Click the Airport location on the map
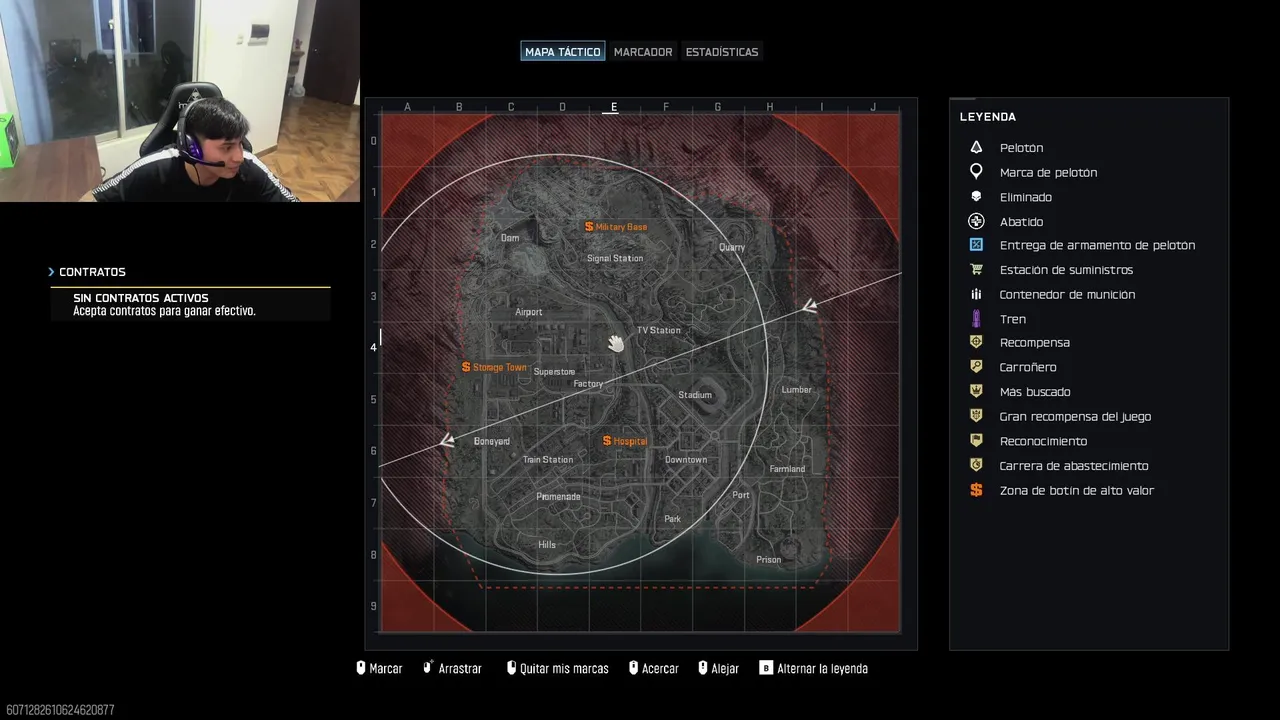Image resolution: width=1280 pixels, height=720 pixels. tap(529, 312)
